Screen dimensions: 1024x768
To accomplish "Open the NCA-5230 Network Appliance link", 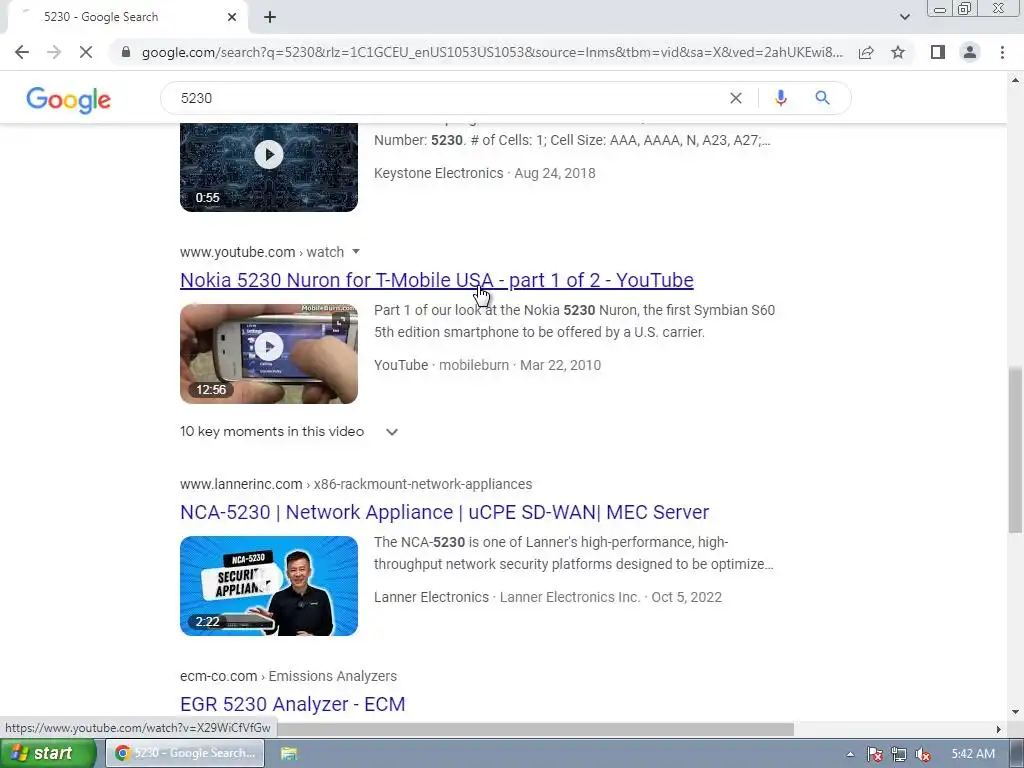I will click(444, 512).
